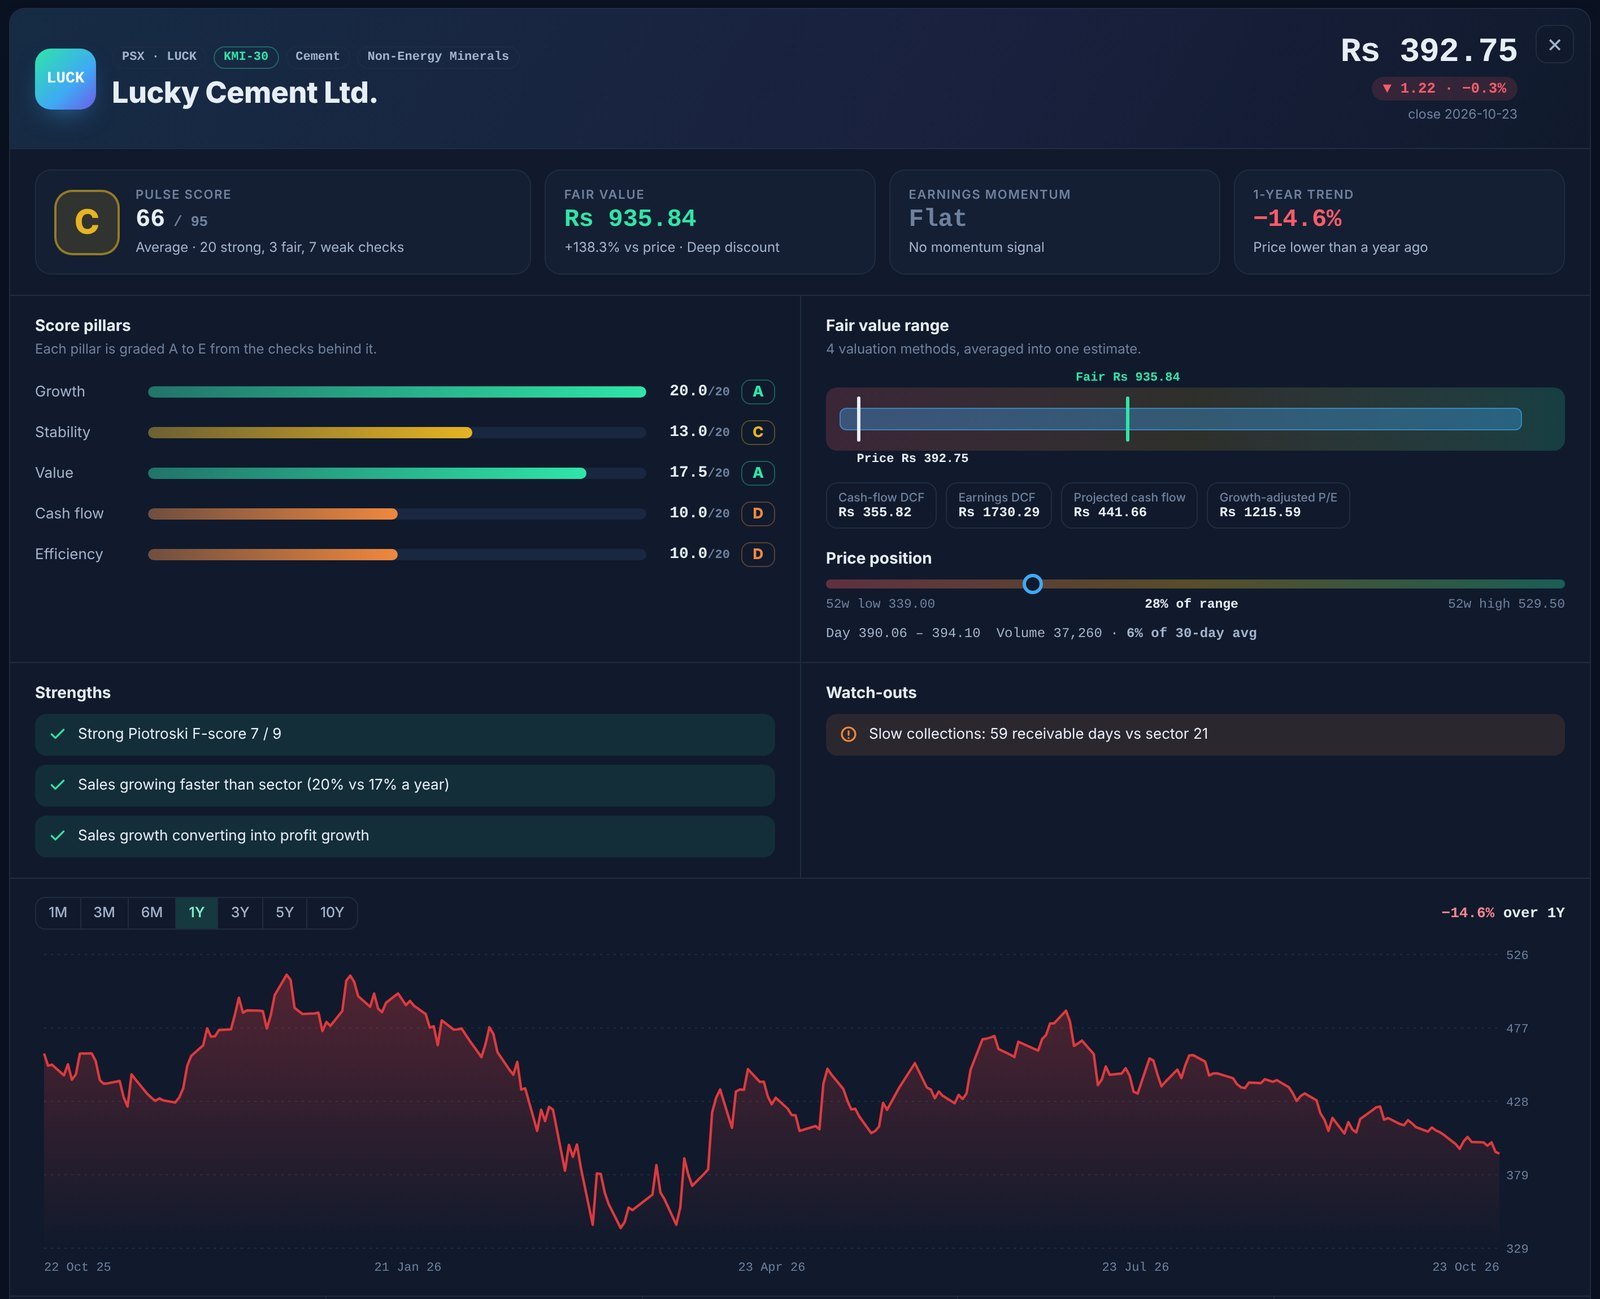Click the Lucky Cement Ltd. title

[244, 93]
